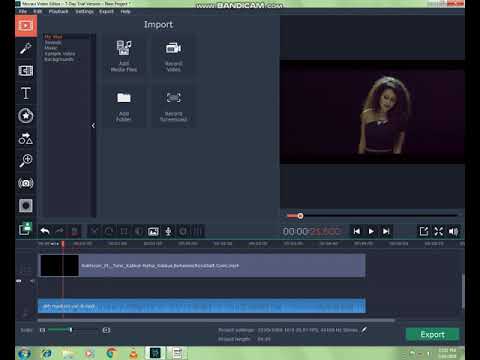This screenshot has width=480, height=360.
Task: Open the Windows Start button
Action: [x=24, y=353]
